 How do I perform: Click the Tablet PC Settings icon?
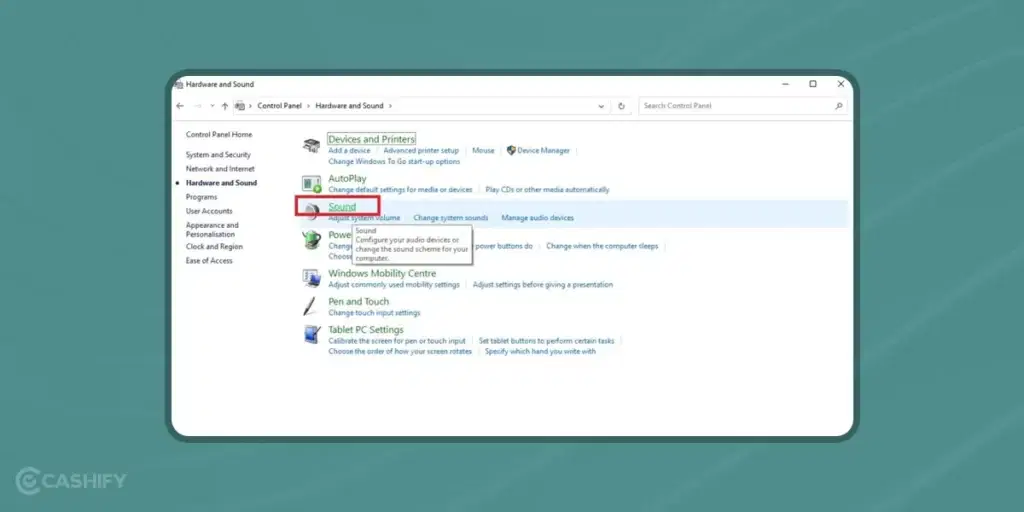tap(312, 335)
